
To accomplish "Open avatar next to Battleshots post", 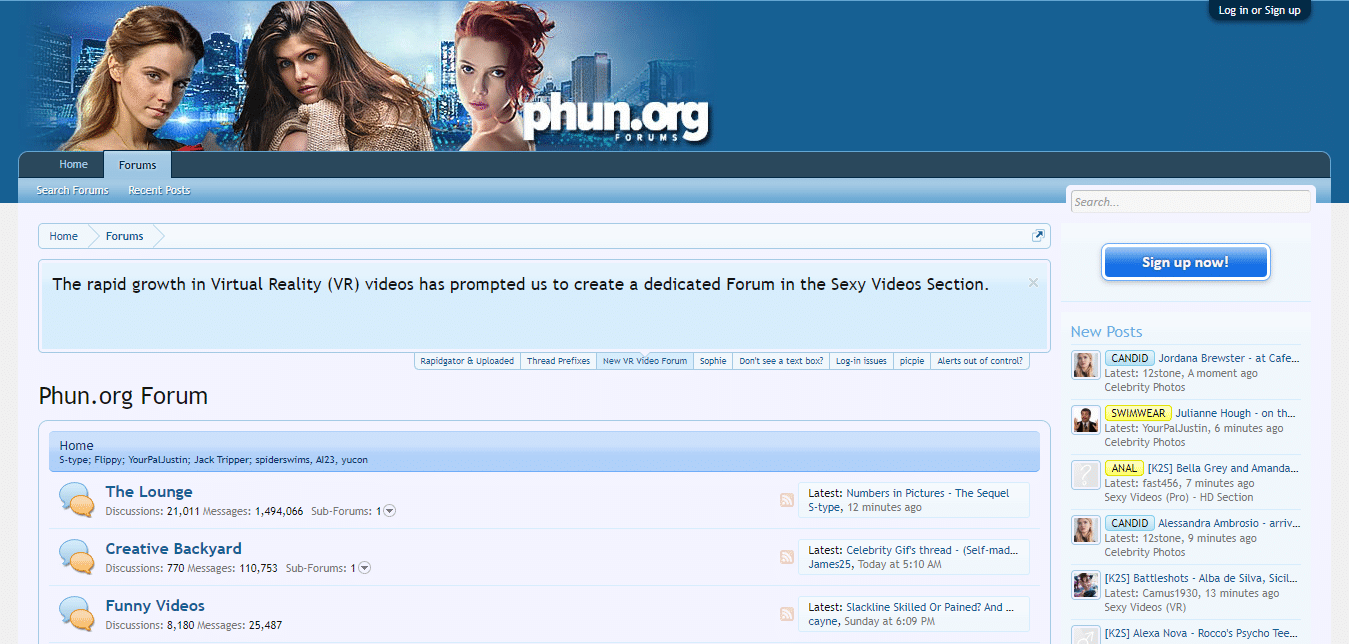I will tap(1086, 585).
